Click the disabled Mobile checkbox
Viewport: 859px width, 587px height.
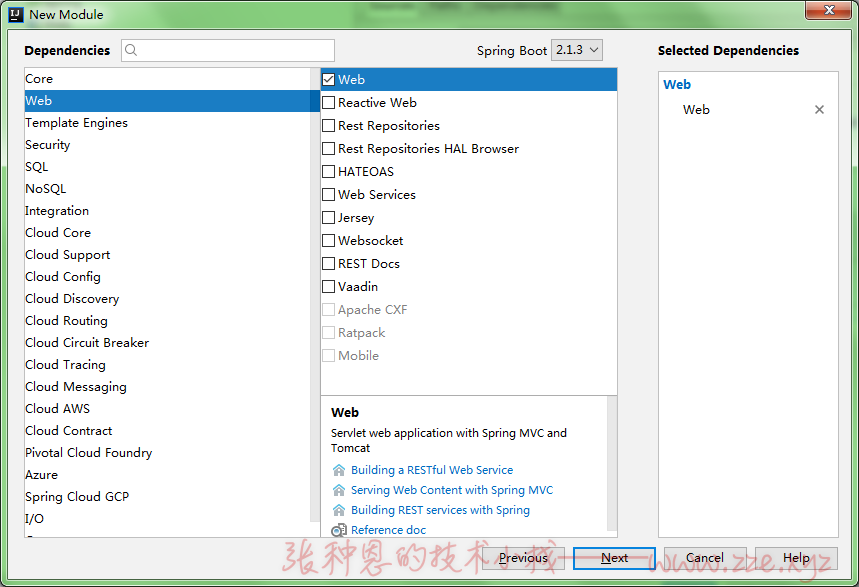(x=329, y=356)
